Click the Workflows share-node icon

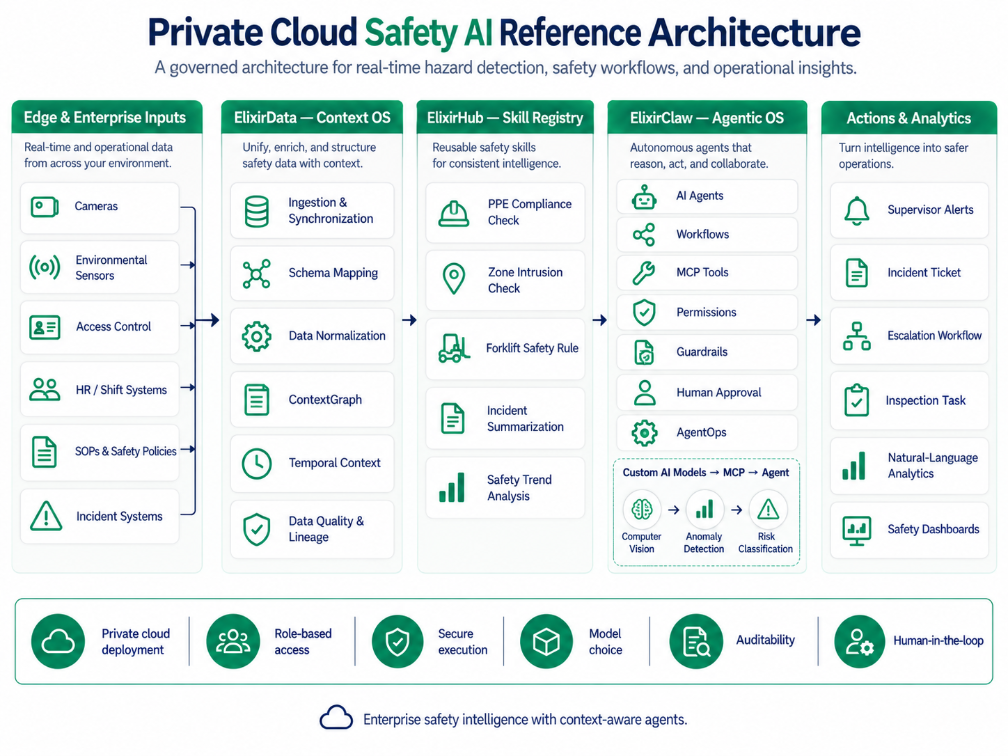tap(644, 235)
